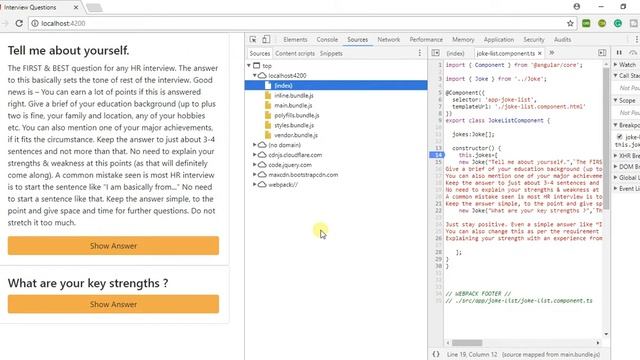Toggle the debugger sidebar icon
The height and width of the screenshot is (360, 640).
pyautogui.click(x=602, y=53)
